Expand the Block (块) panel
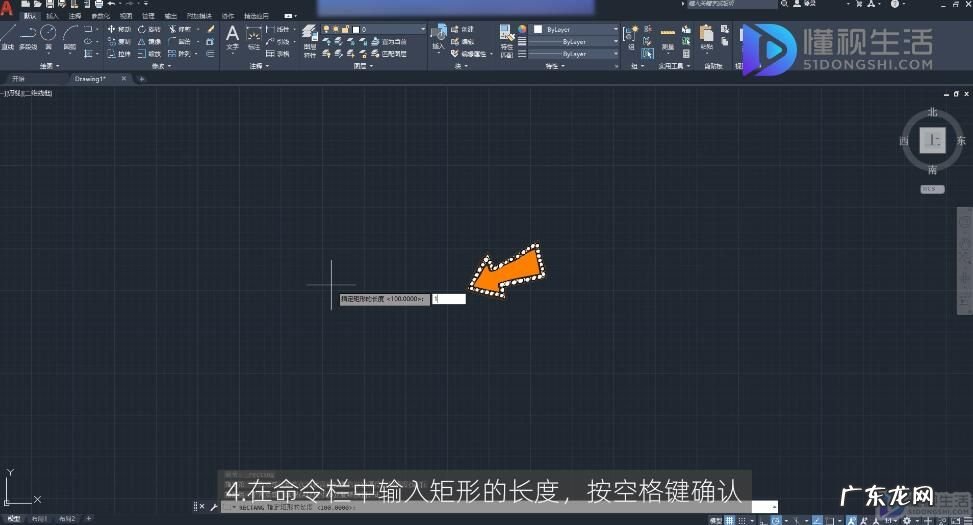This screenshot has height=525, width=973. tap(462, 66)
